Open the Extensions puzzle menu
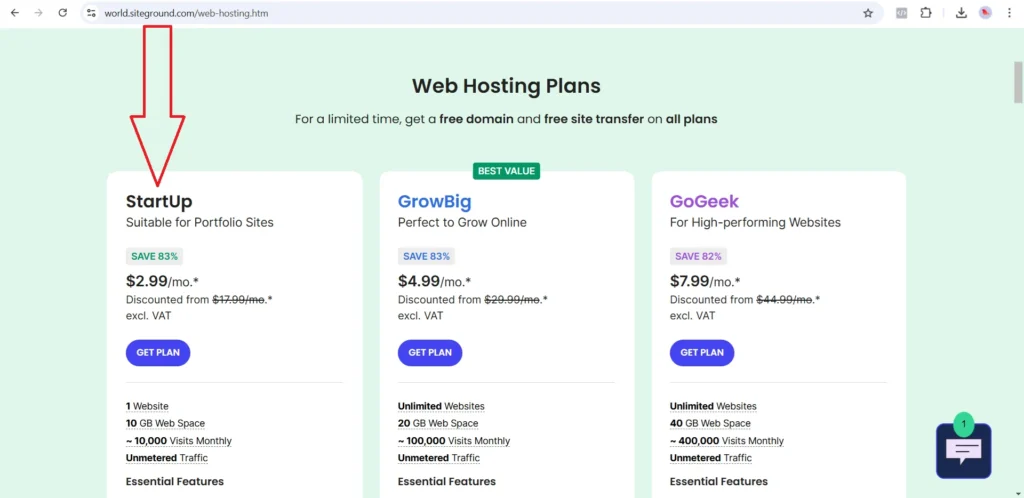 pos(925,13)
